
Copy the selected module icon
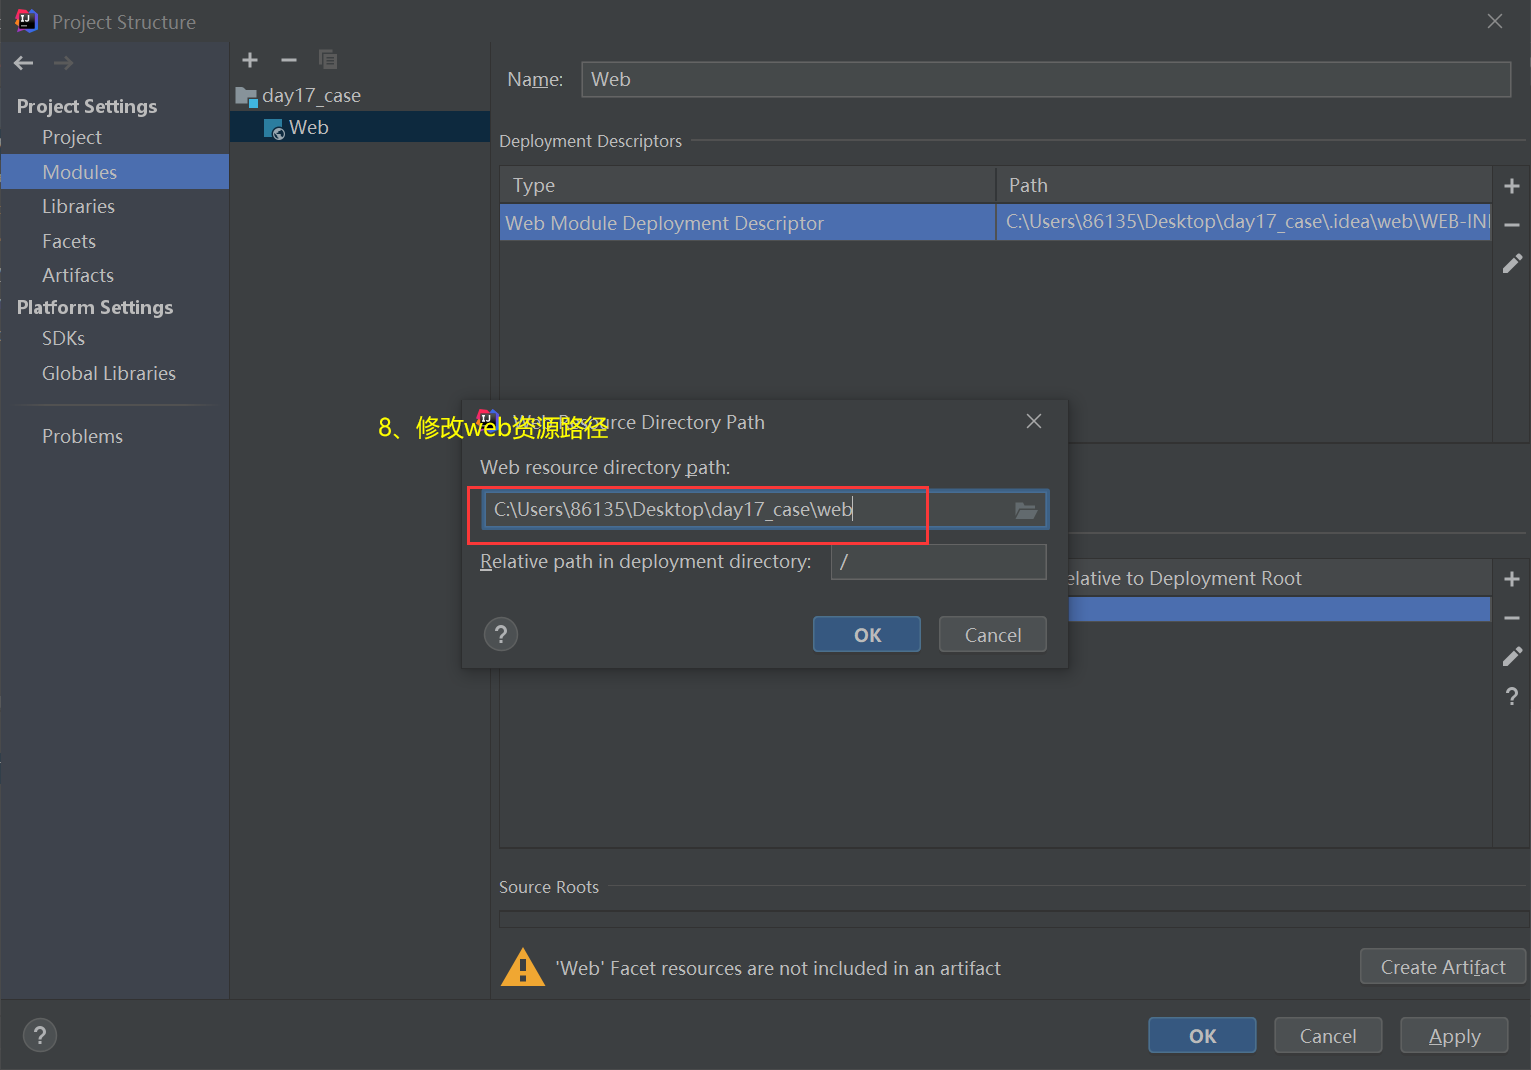(328, 60)
